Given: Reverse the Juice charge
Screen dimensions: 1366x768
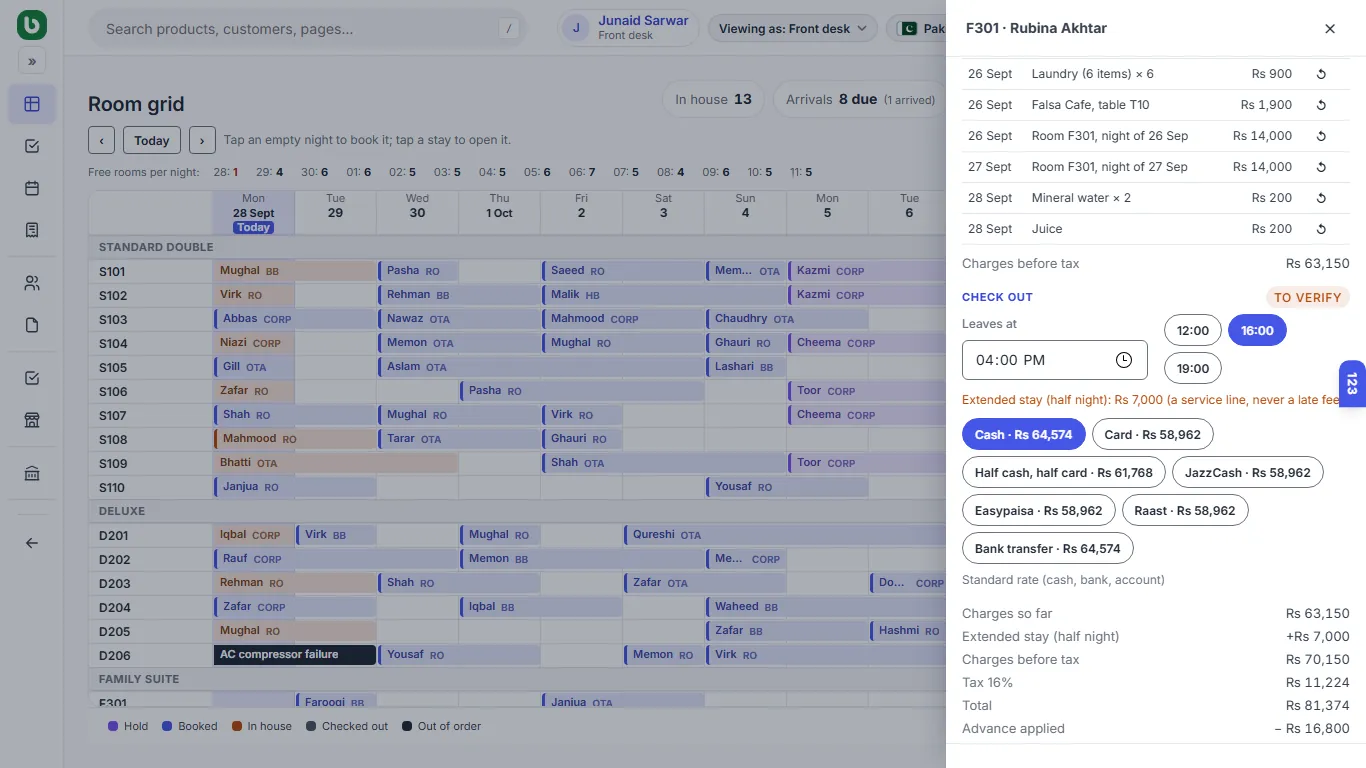Looking at the screenshot, I should [1321, 229].
